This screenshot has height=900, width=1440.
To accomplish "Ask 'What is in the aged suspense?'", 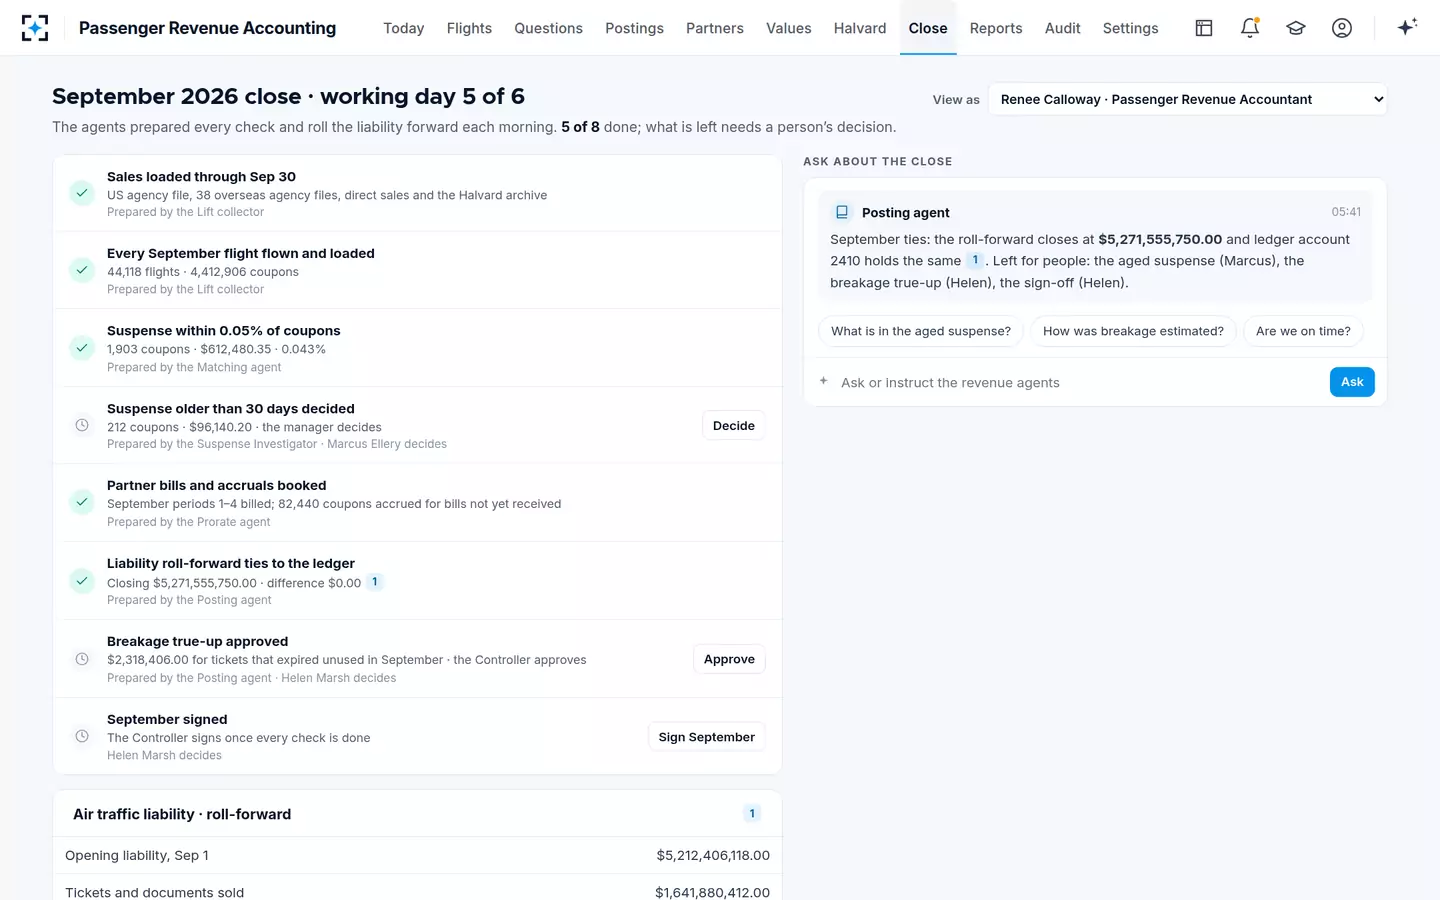I will pyautogui.click(x=921, y=331).
